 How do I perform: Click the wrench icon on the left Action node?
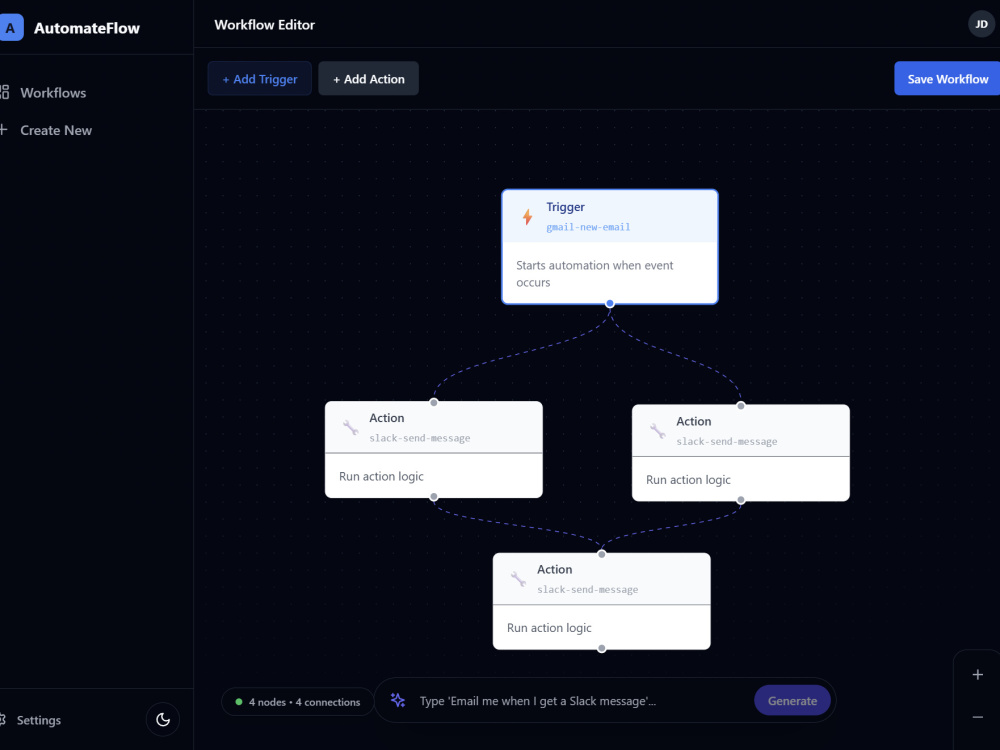point(351,427)
